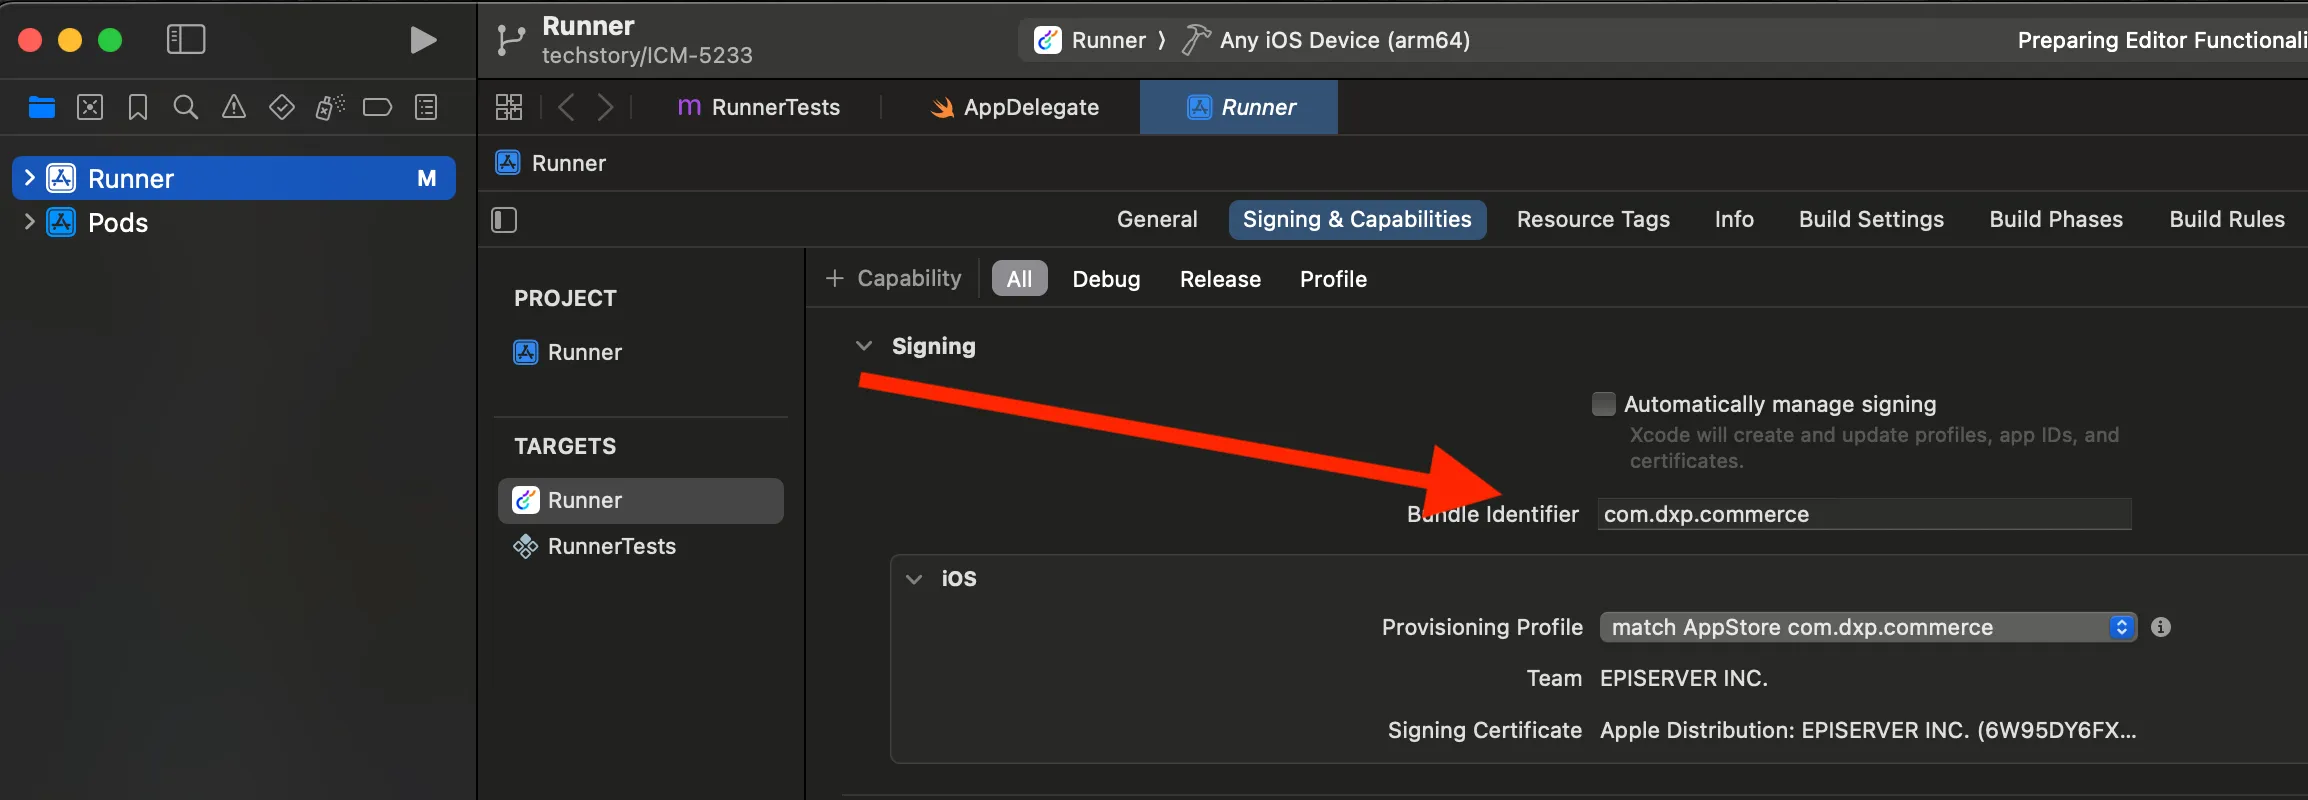
Task: Switch to the Build Settings tab
Action: click(1871, 220)
